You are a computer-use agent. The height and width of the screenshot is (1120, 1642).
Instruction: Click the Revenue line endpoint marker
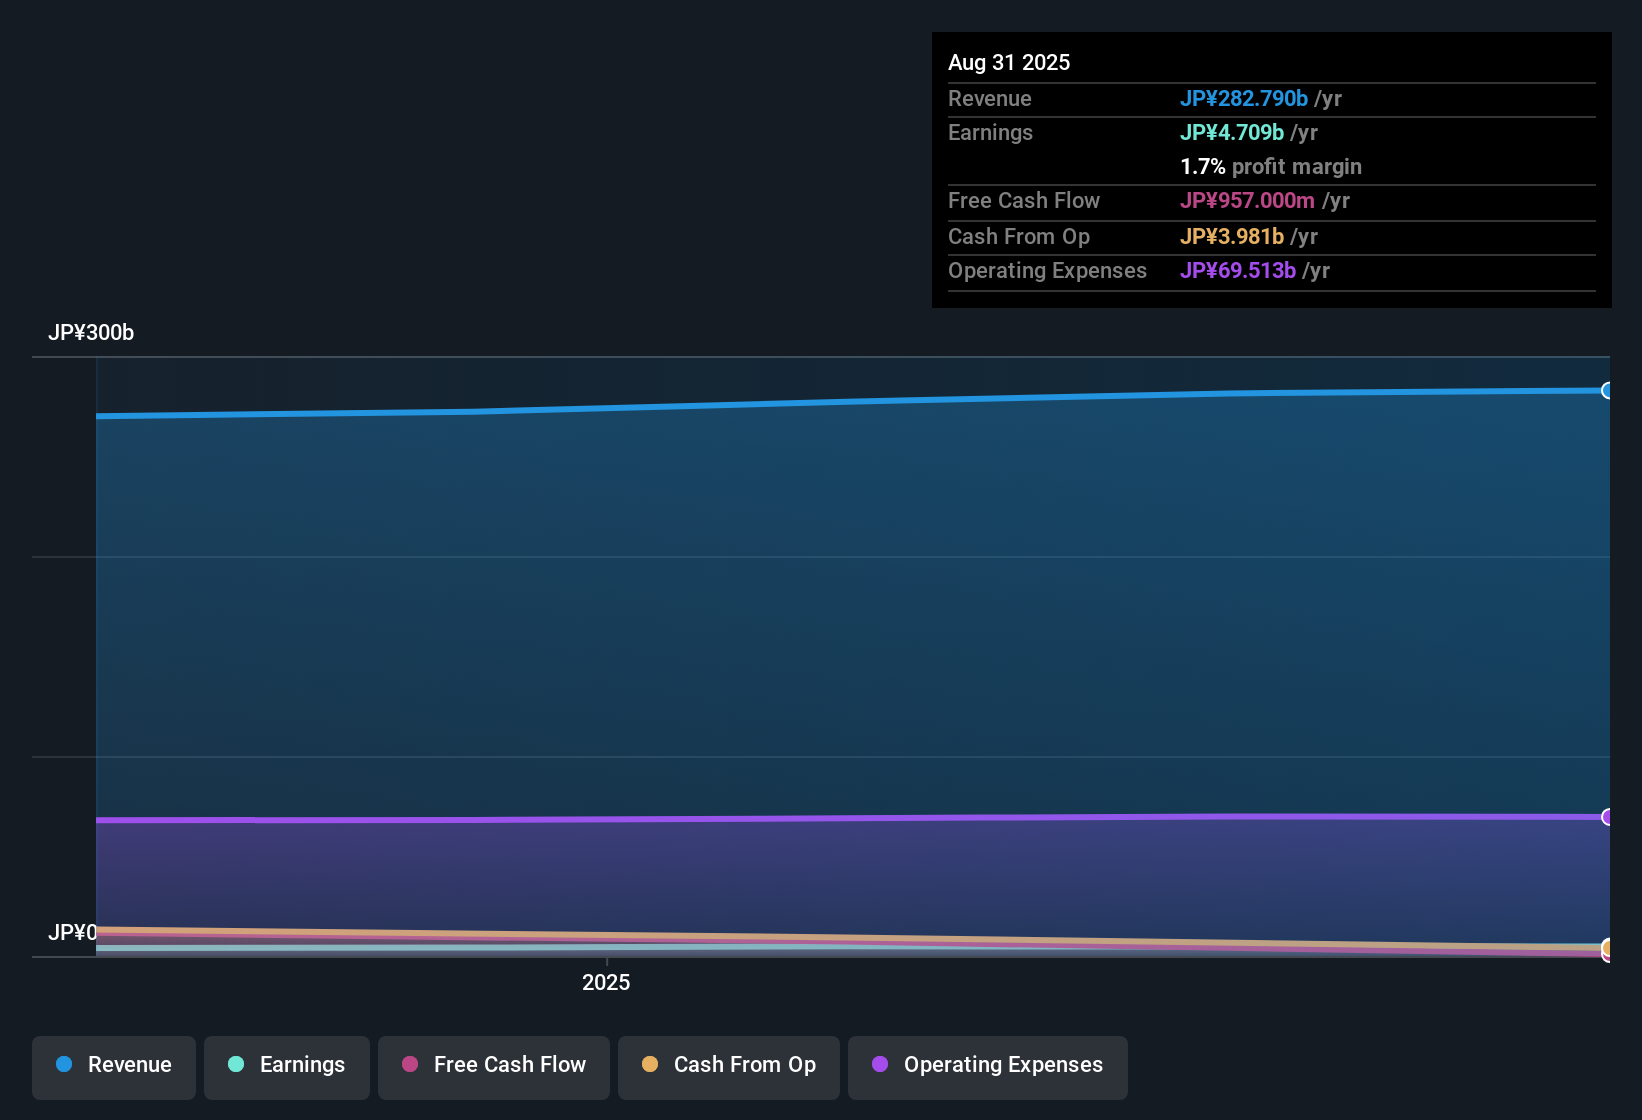click(1608, 391)
